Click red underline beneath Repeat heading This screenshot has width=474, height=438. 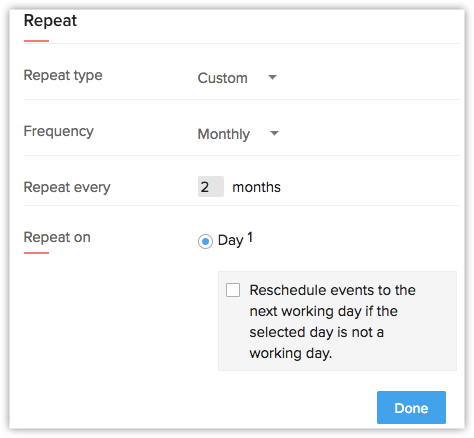click(x=36, y=41)
